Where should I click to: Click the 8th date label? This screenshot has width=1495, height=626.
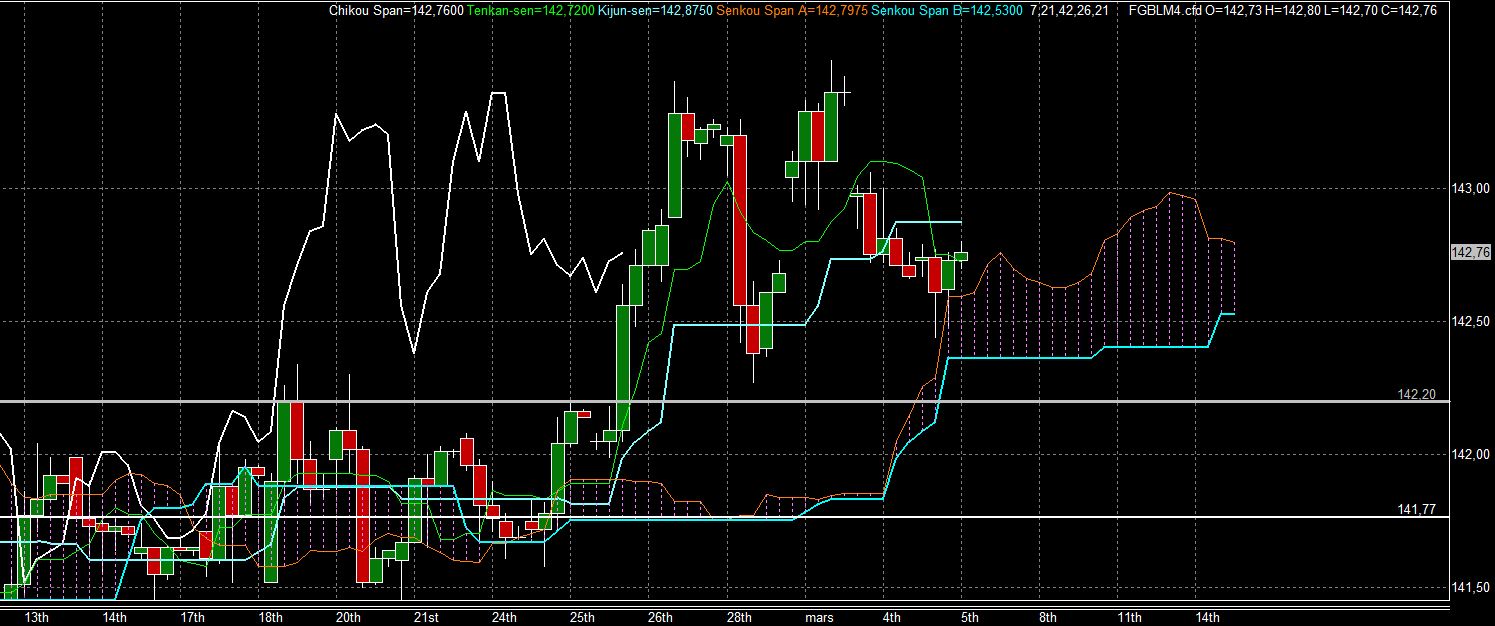coord(1048,616)
